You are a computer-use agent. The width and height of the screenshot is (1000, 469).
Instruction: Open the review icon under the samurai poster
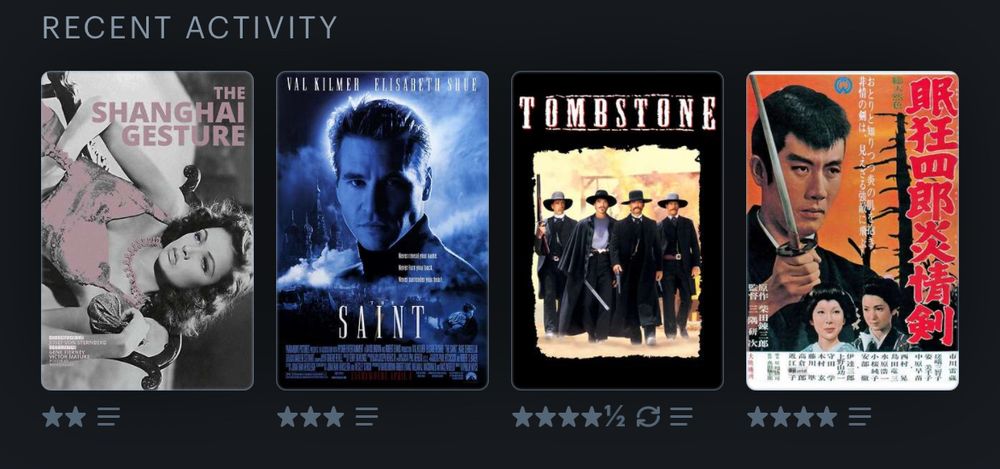(860, 417)
